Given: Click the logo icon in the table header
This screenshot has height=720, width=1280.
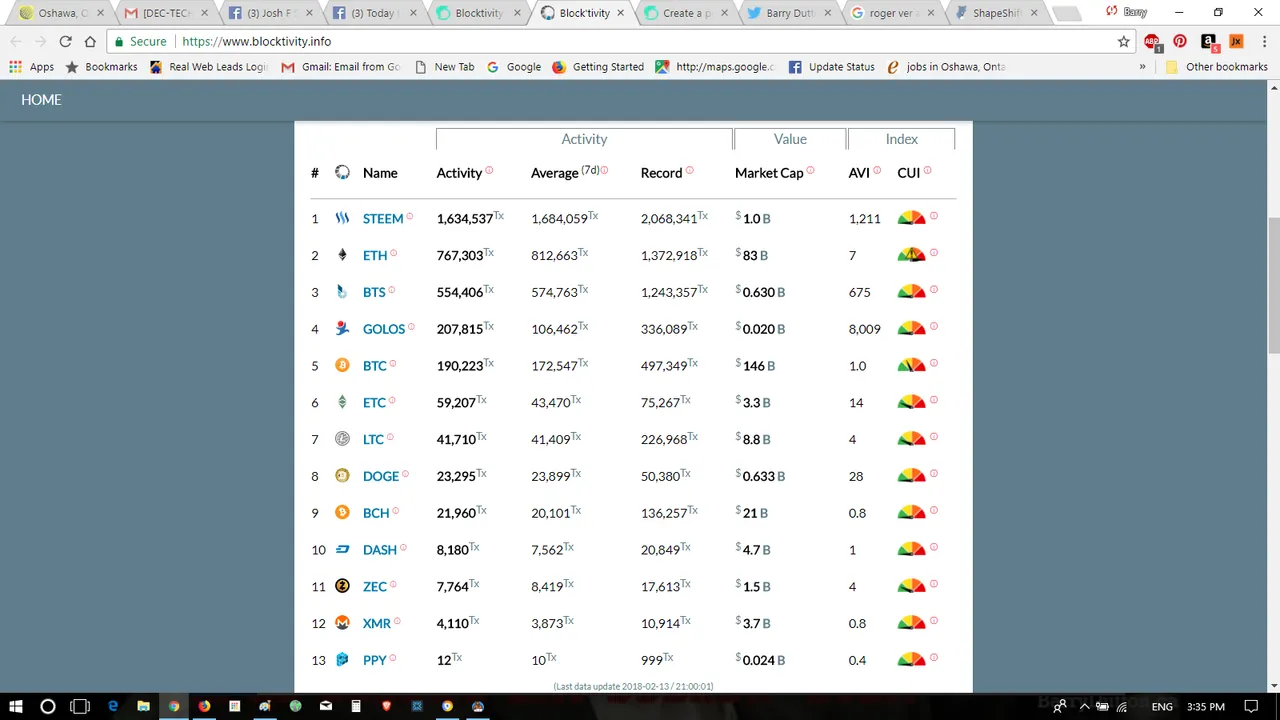Looking at the screenshot, I should coord(342,172).
